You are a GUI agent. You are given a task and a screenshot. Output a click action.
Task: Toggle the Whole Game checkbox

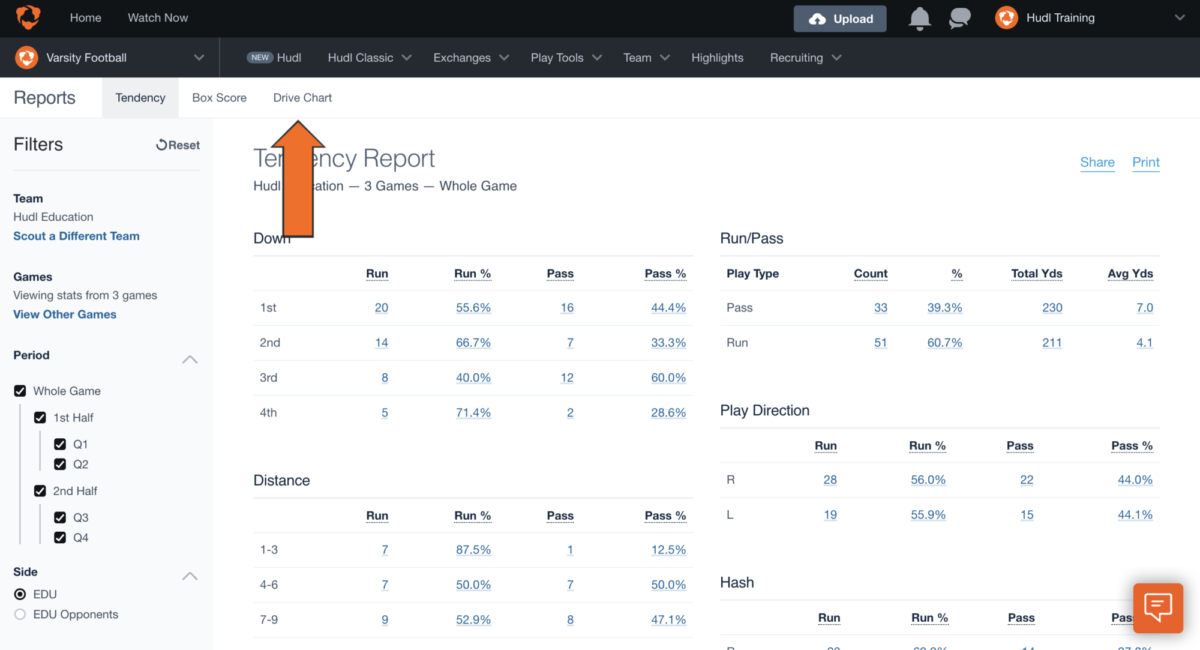click(20, 391)
